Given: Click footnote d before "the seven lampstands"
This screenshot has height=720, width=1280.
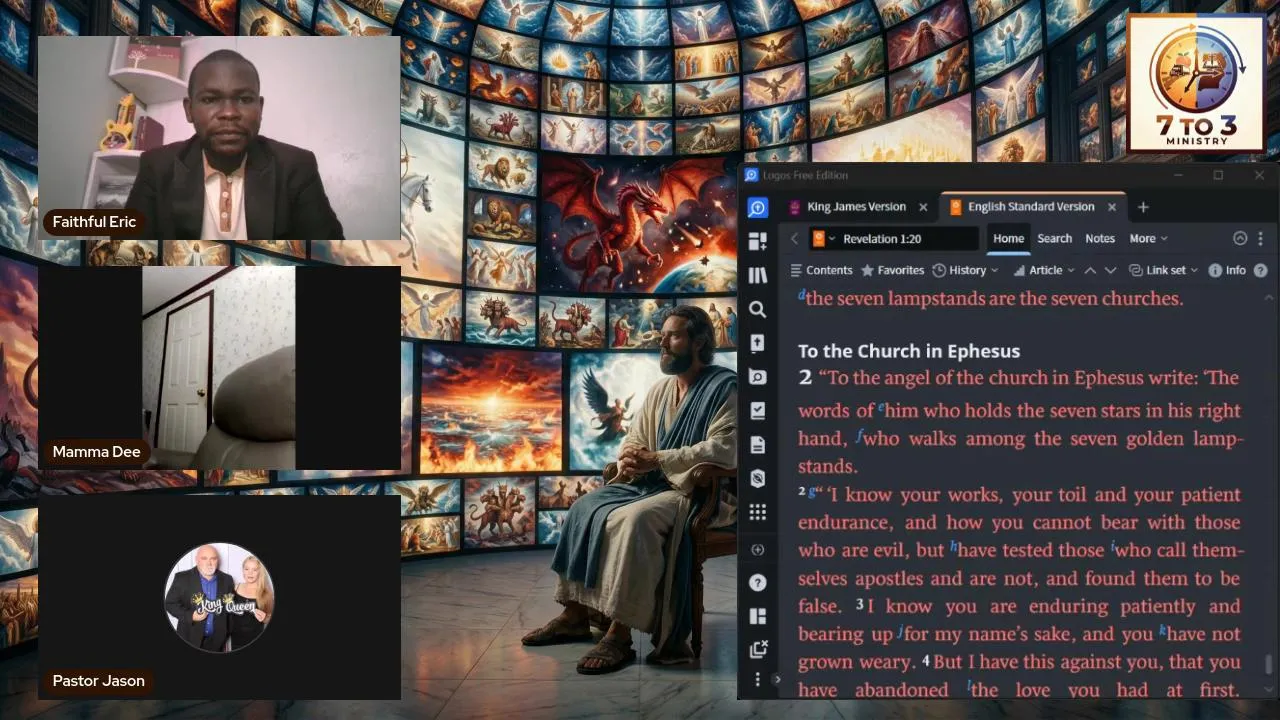Looking at the screenshot, I should (801, 295).
